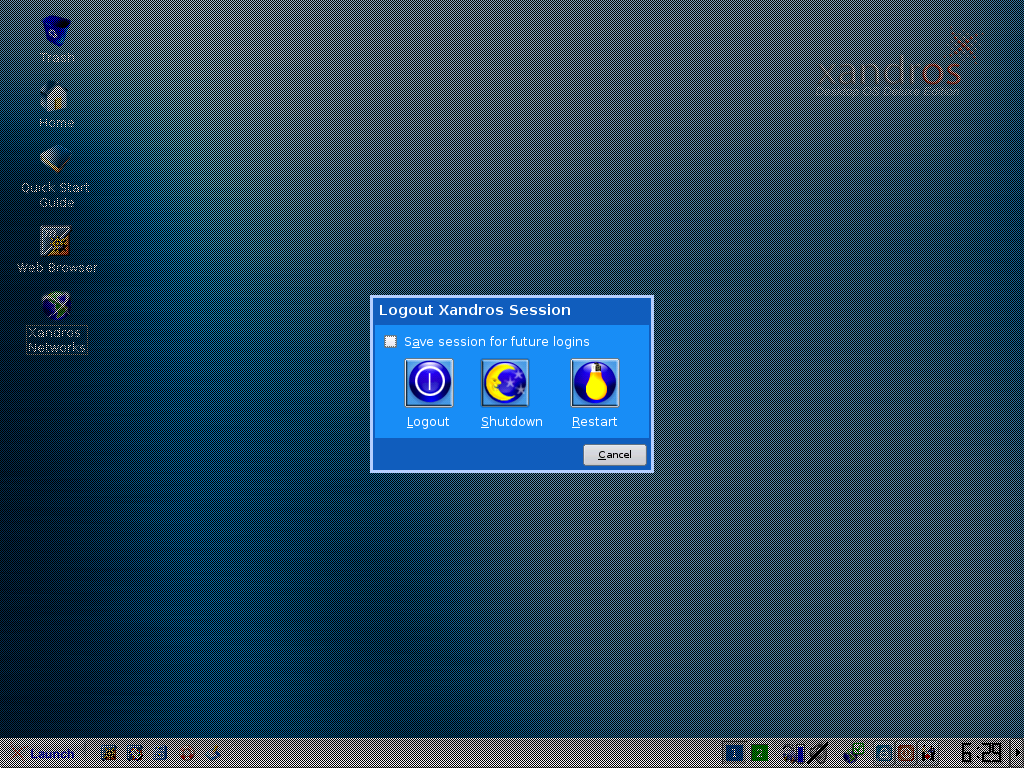Image resolution: width=1024 pixels, height=768 pixels.
Task: Click the switch user people icon
Action: coord(928,754)
